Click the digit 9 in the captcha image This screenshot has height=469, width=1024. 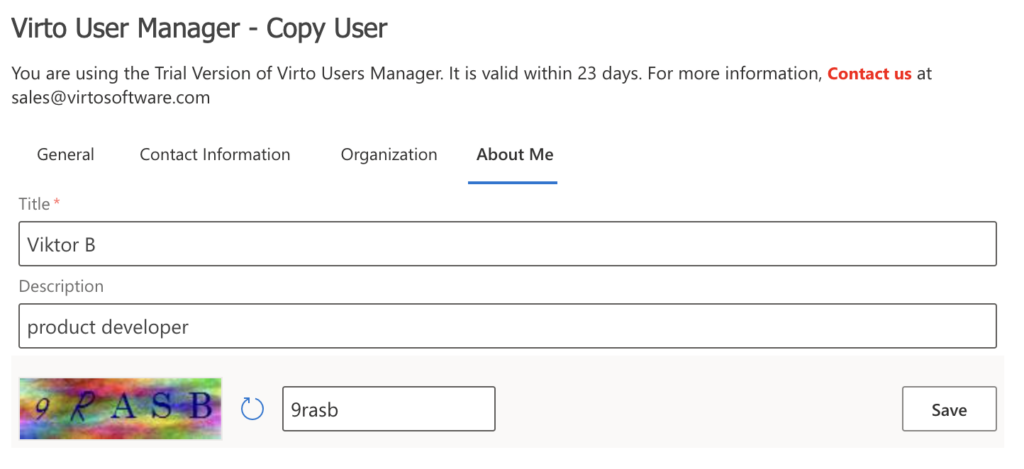tap(42, 407)
